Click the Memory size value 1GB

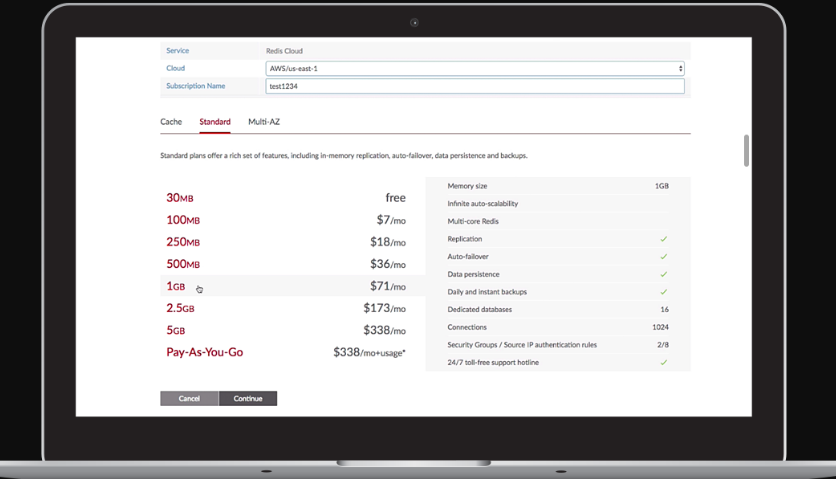(662, 186)
